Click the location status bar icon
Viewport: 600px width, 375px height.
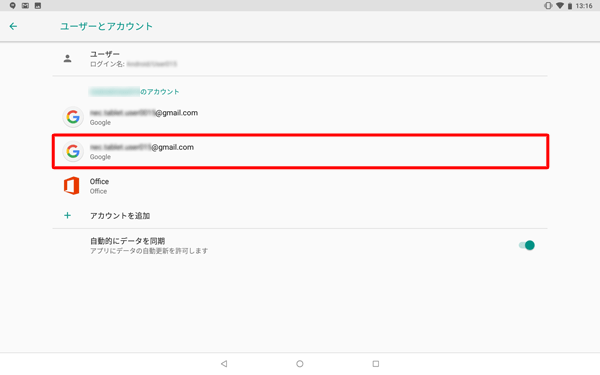(x=13, y=6)
